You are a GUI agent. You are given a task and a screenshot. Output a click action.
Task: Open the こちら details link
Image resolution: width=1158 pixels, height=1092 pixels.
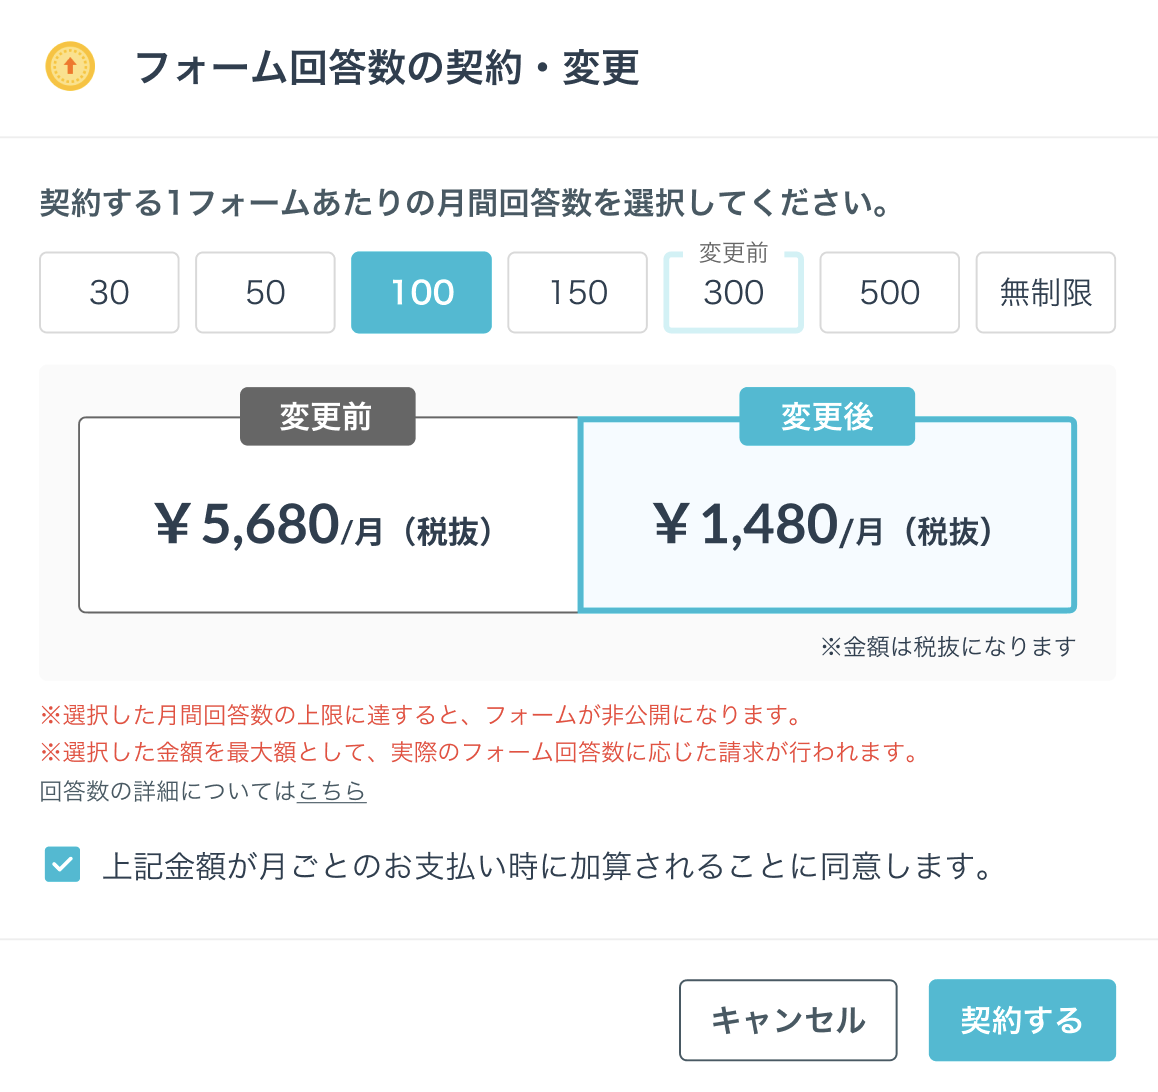point(332,791)
